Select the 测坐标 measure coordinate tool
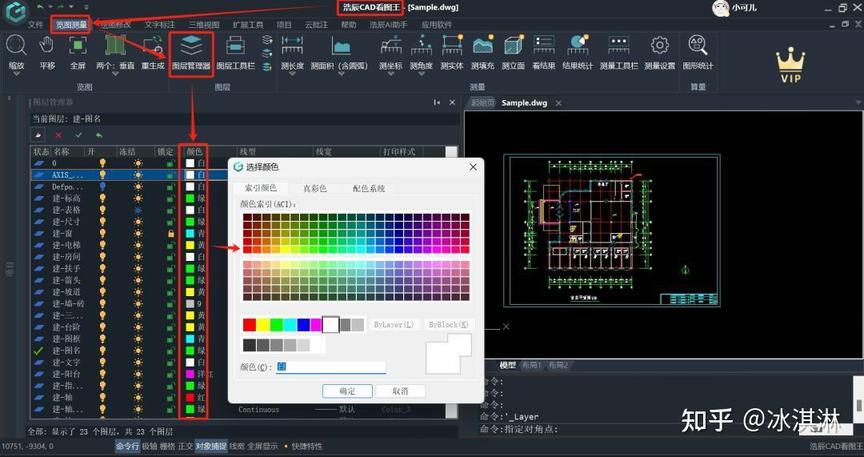The height and width of the screenshot is (457, 864). coord(391,45)
